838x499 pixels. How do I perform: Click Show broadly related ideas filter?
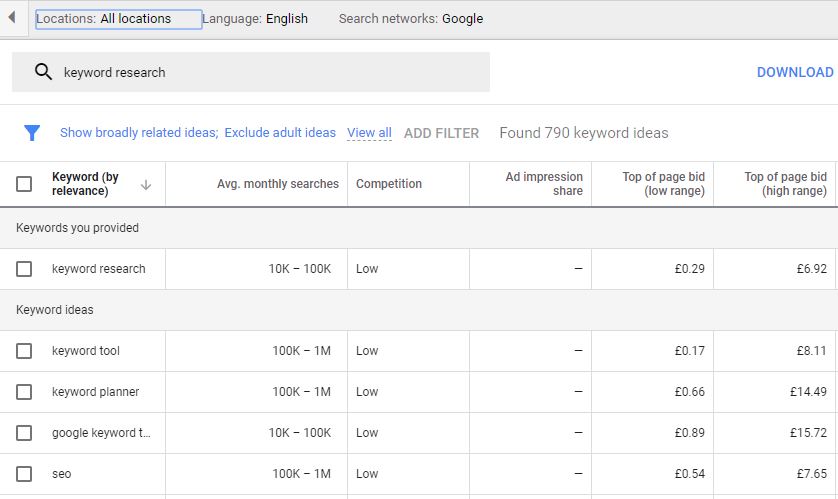(139, 132)
